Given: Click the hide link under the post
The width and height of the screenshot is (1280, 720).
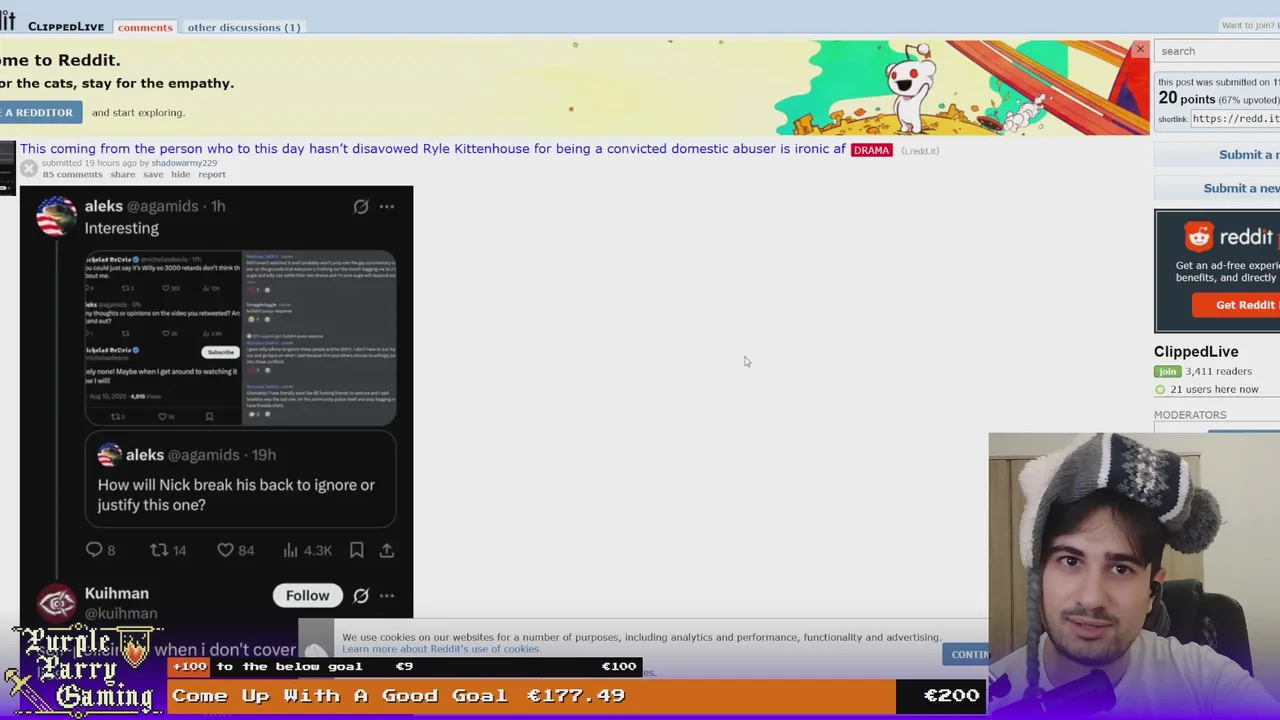Looking at the screenshot, I should coord(180,174).
